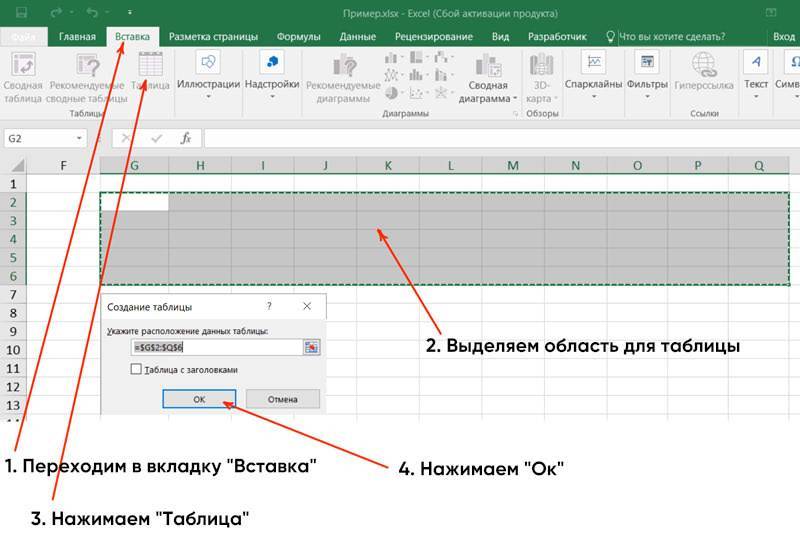The height and width of the screenshot is (541, 800).
Task: Select column header K
Action: [x=388, y=165]
